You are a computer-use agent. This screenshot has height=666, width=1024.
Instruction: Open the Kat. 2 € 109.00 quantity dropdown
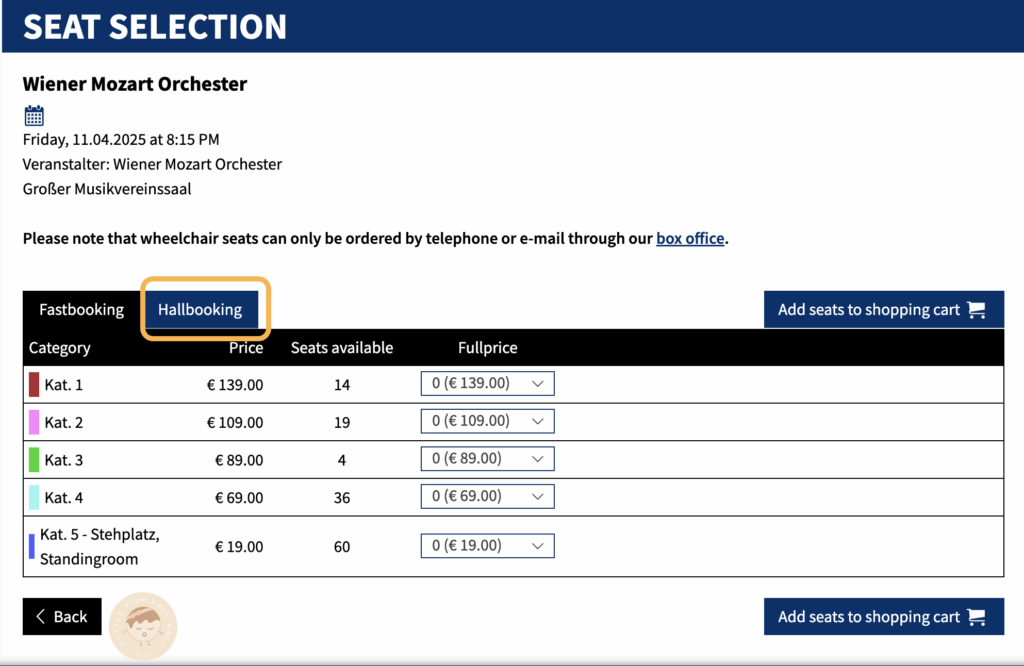coord(487,421)
